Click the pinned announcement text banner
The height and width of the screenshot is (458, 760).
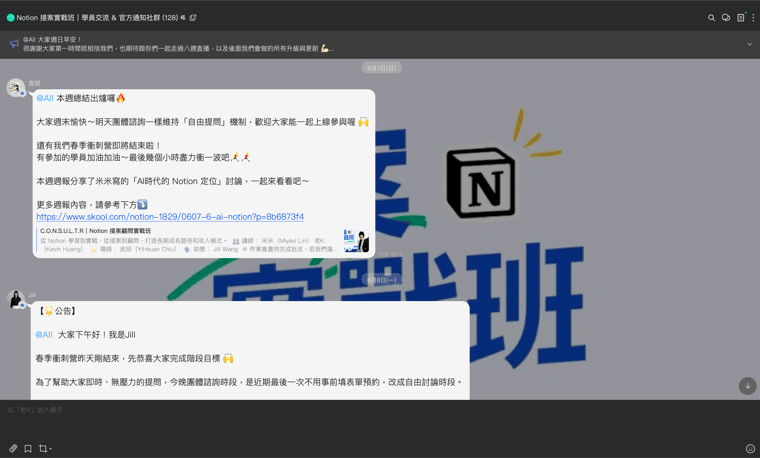coord(177,44)
